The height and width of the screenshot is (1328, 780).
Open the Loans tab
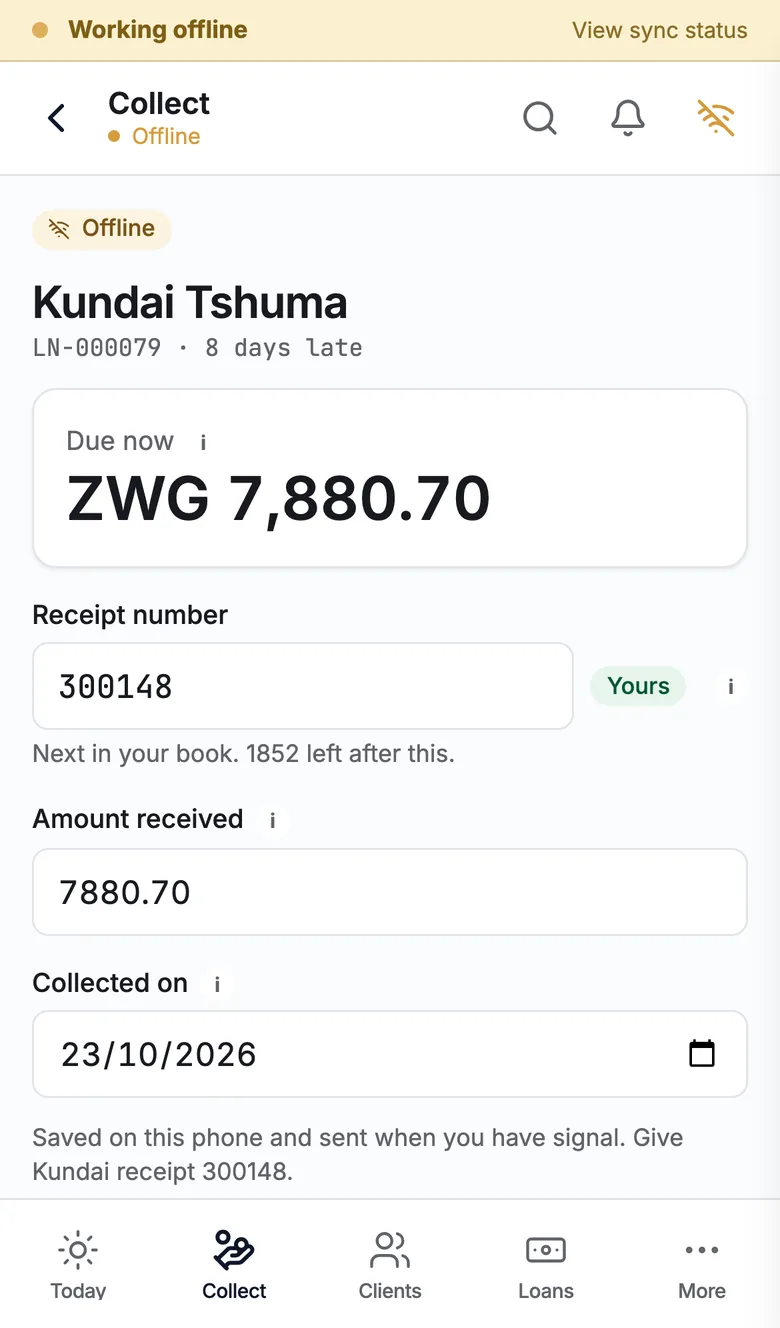pyautogui.click(x=546, y=1264)
